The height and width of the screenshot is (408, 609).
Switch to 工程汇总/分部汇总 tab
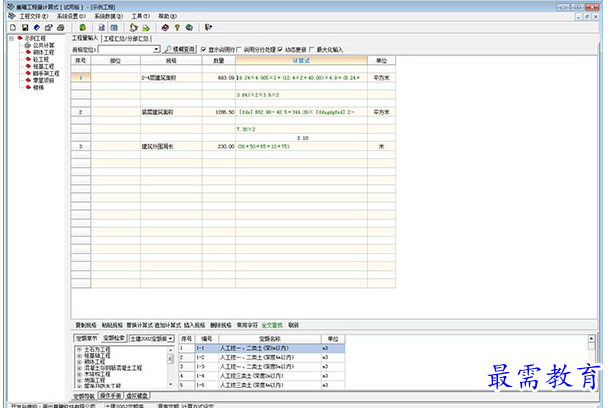coord(126,39)
